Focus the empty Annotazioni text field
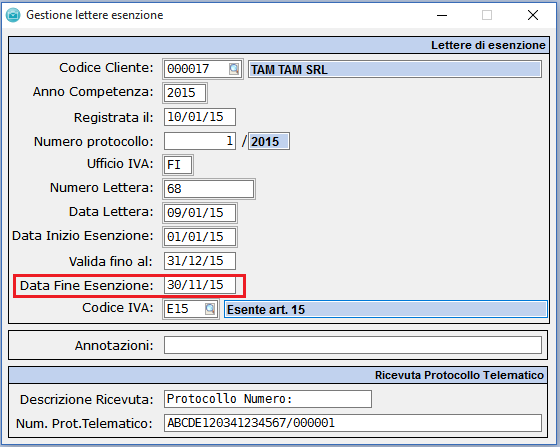The image size is (560, 447). [353, 345]
